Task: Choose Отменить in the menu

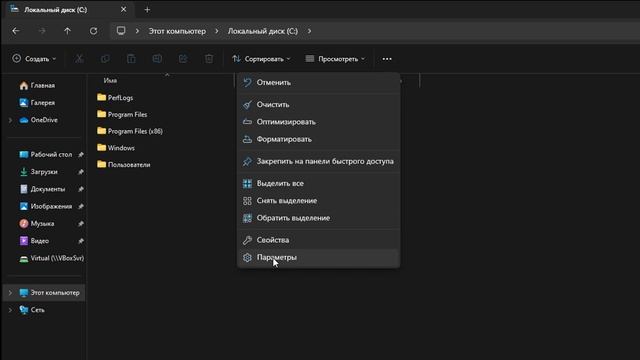Action: pos(318,82)
